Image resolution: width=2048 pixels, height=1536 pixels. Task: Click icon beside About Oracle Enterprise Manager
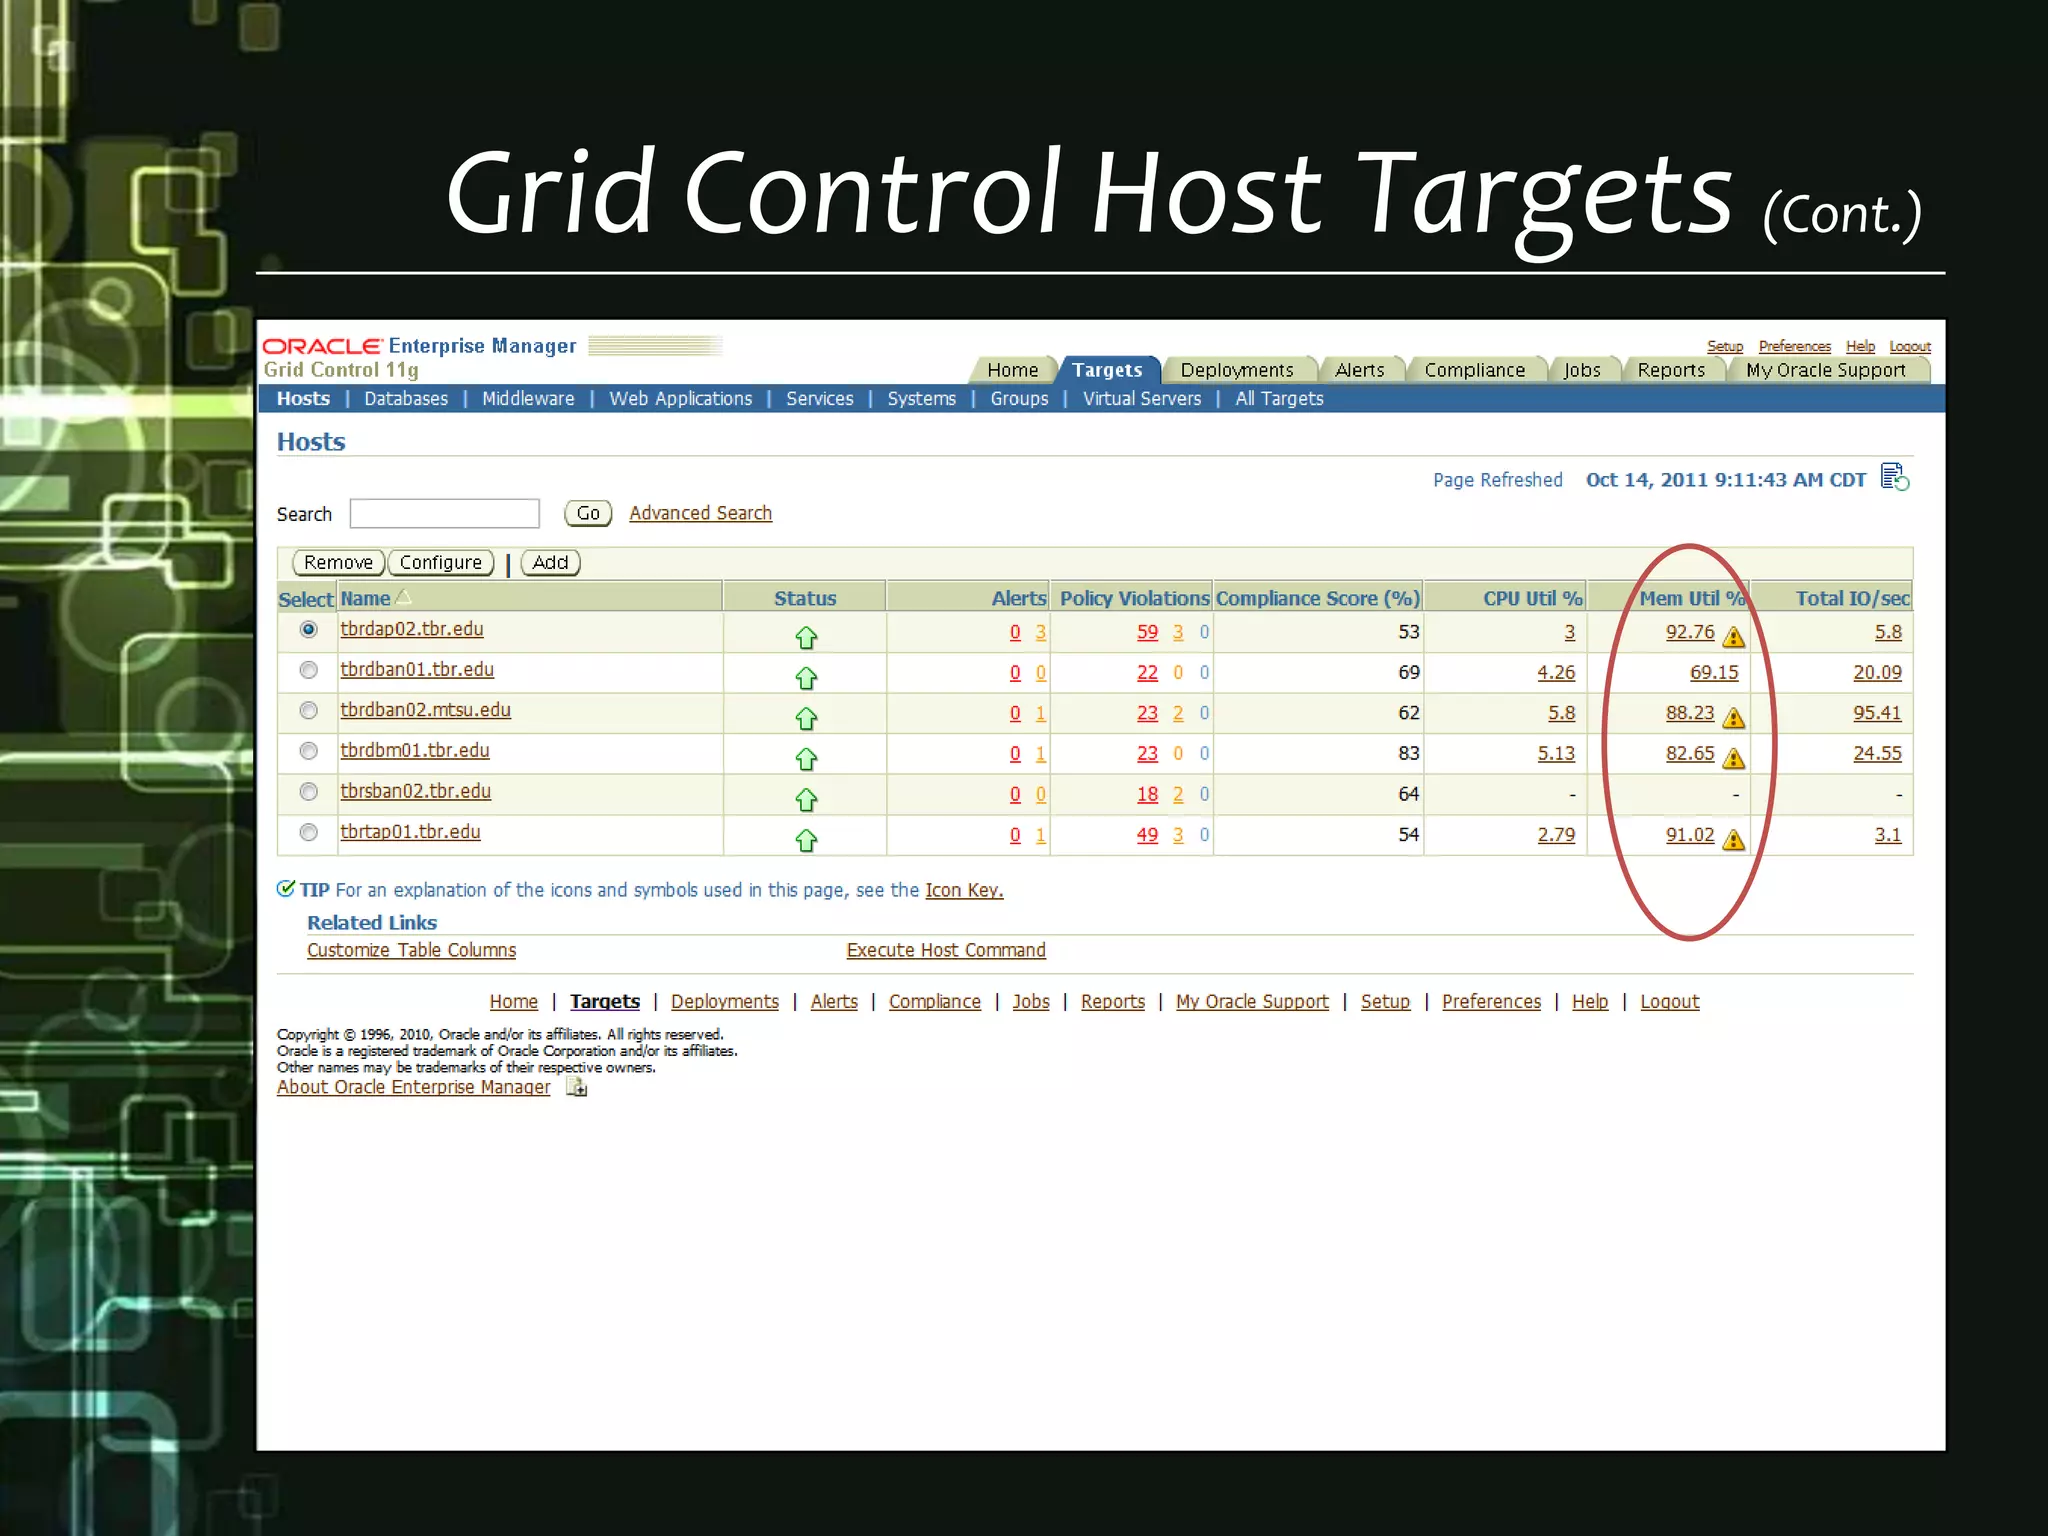point(577,1086)
